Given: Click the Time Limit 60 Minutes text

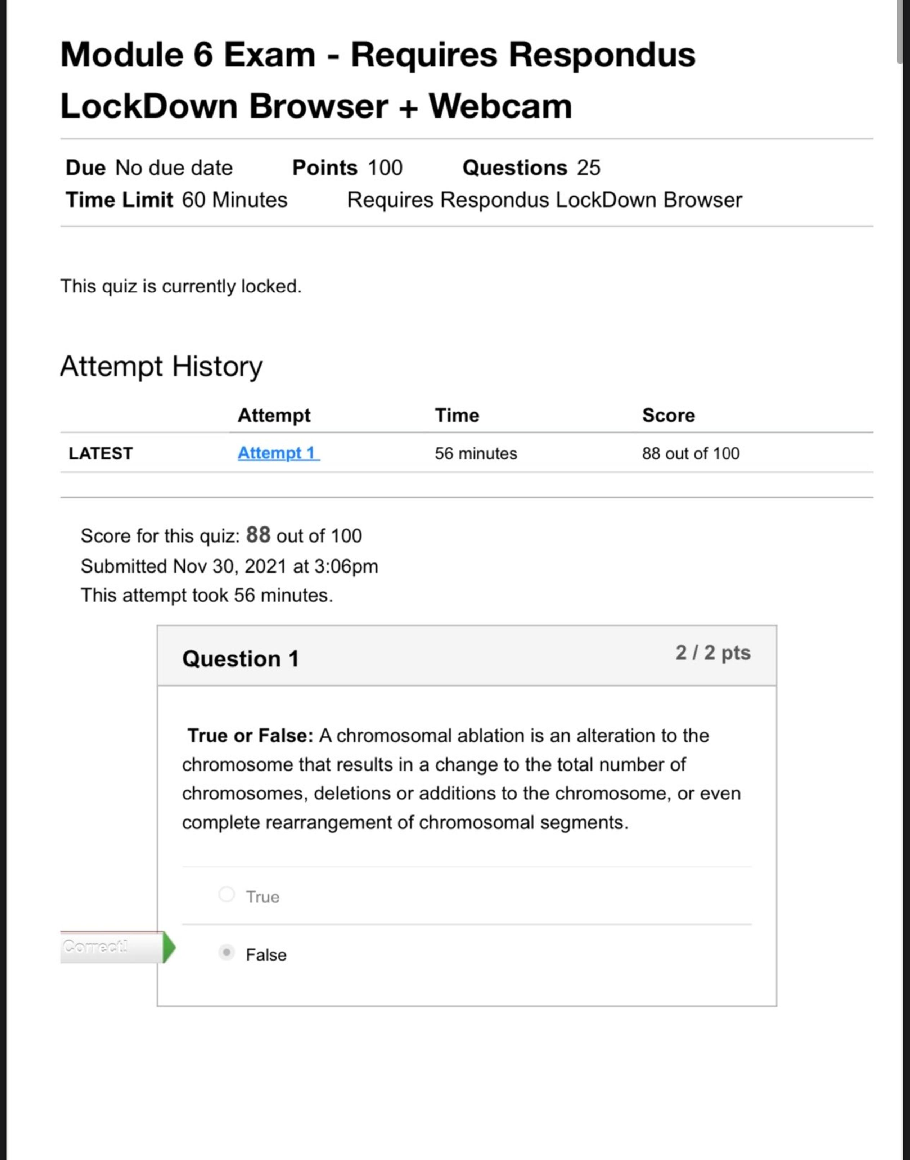Looking at the screenshot, I should [177, 200].
